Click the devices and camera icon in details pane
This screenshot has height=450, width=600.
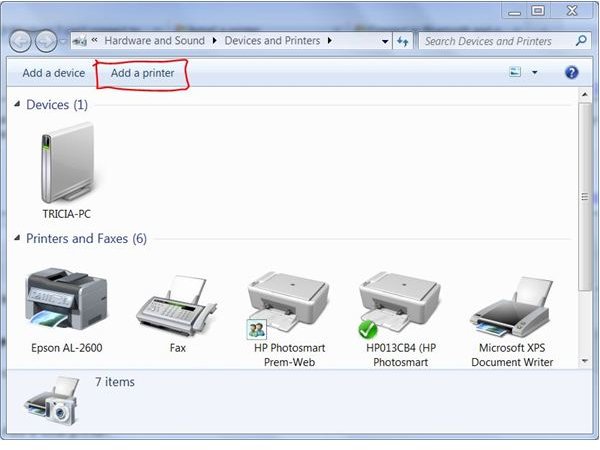(x=52, y=400)
